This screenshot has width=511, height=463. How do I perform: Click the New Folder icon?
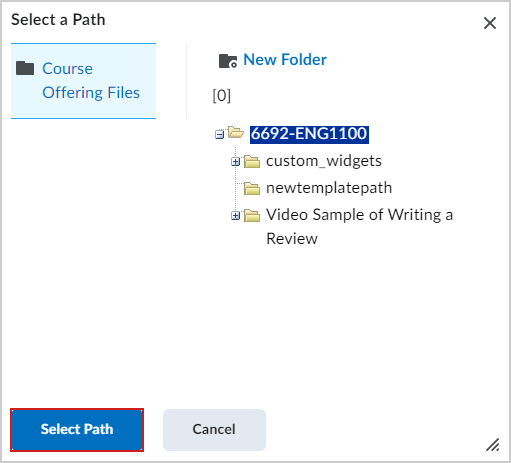228,61
